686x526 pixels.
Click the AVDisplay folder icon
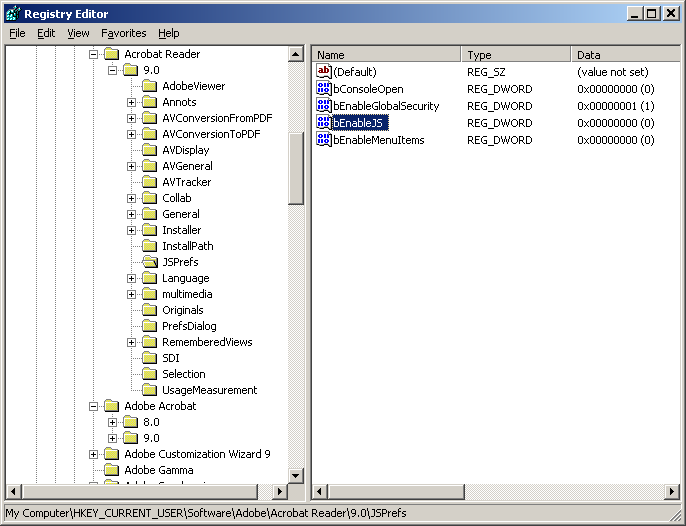150,150
